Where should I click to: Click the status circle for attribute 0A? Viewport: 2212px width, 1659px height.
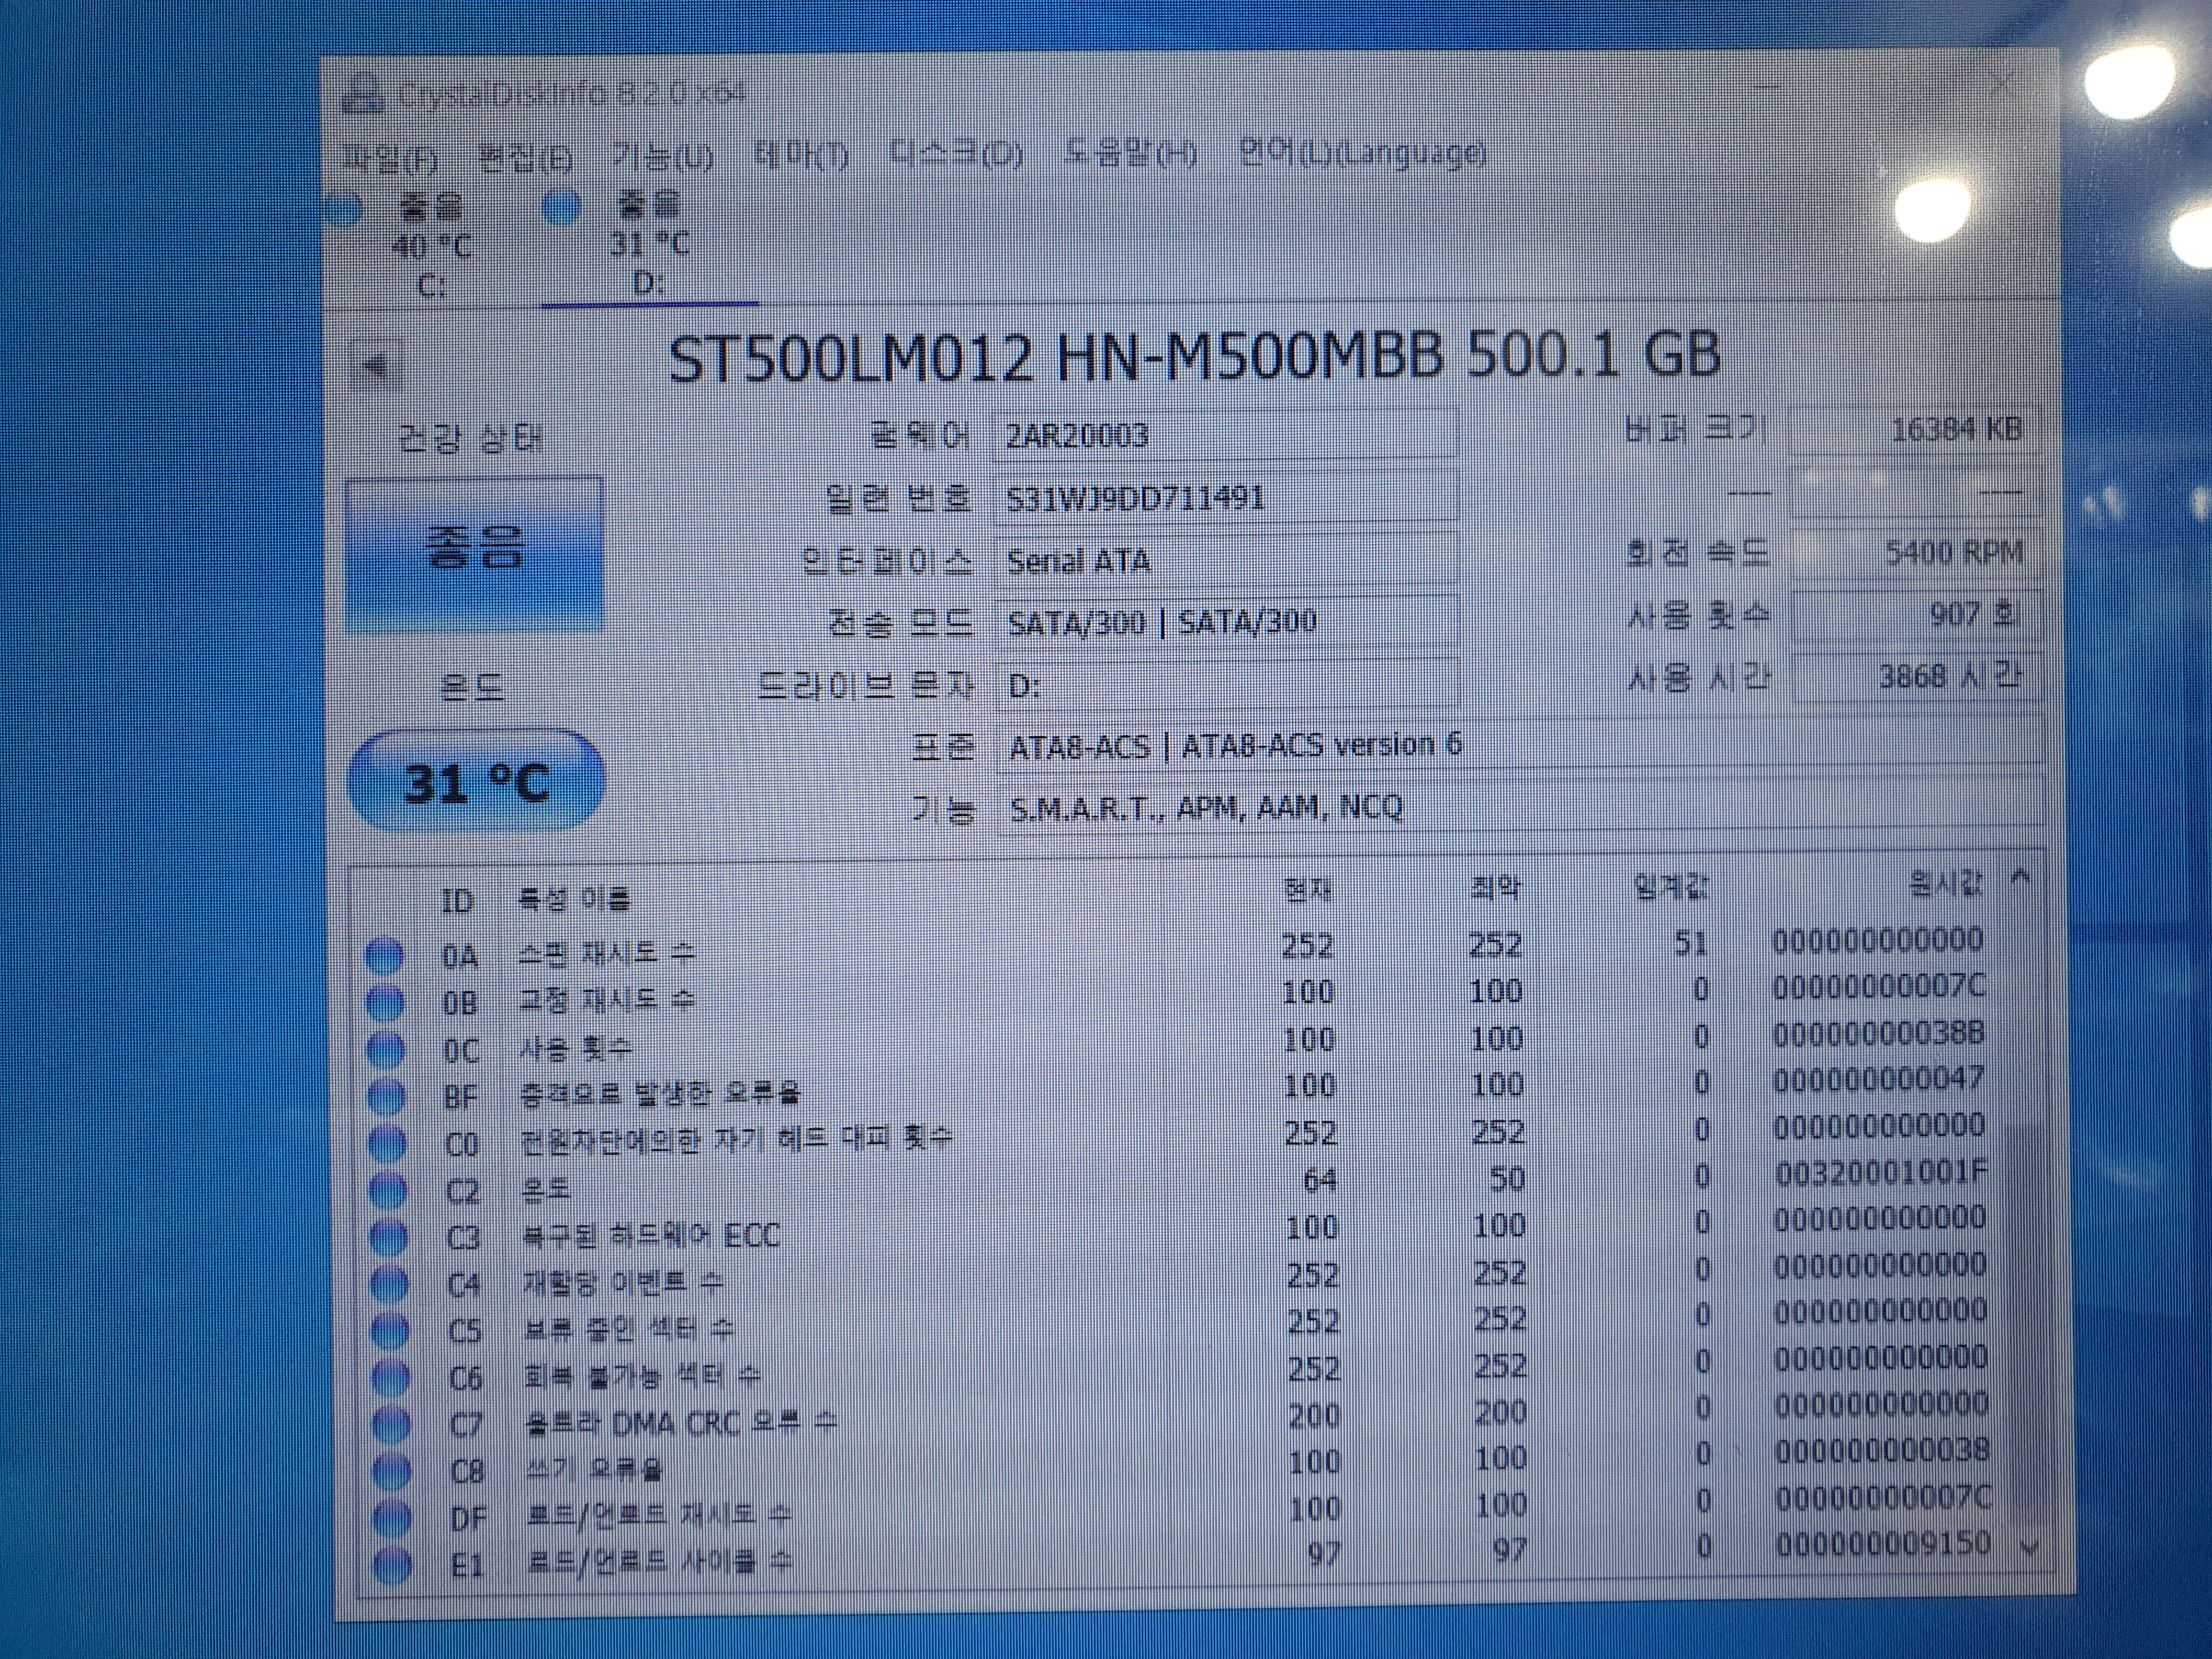pyautogui.click(x=385, y=956)
